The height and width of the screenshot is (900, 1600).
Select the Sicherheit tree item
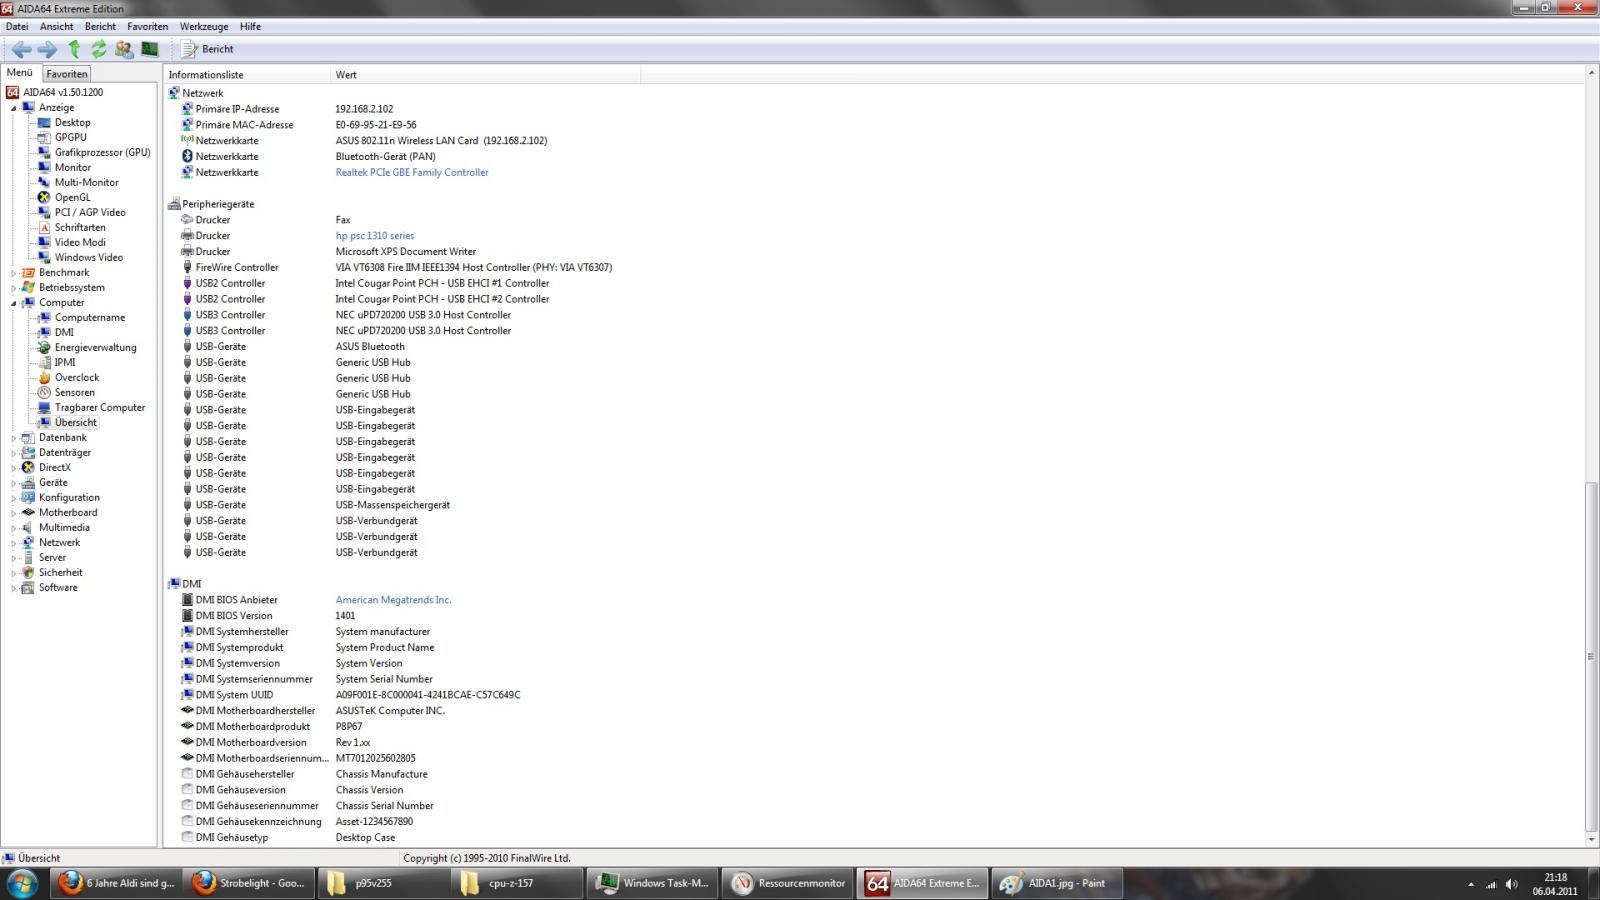click(x=61, y=573)
